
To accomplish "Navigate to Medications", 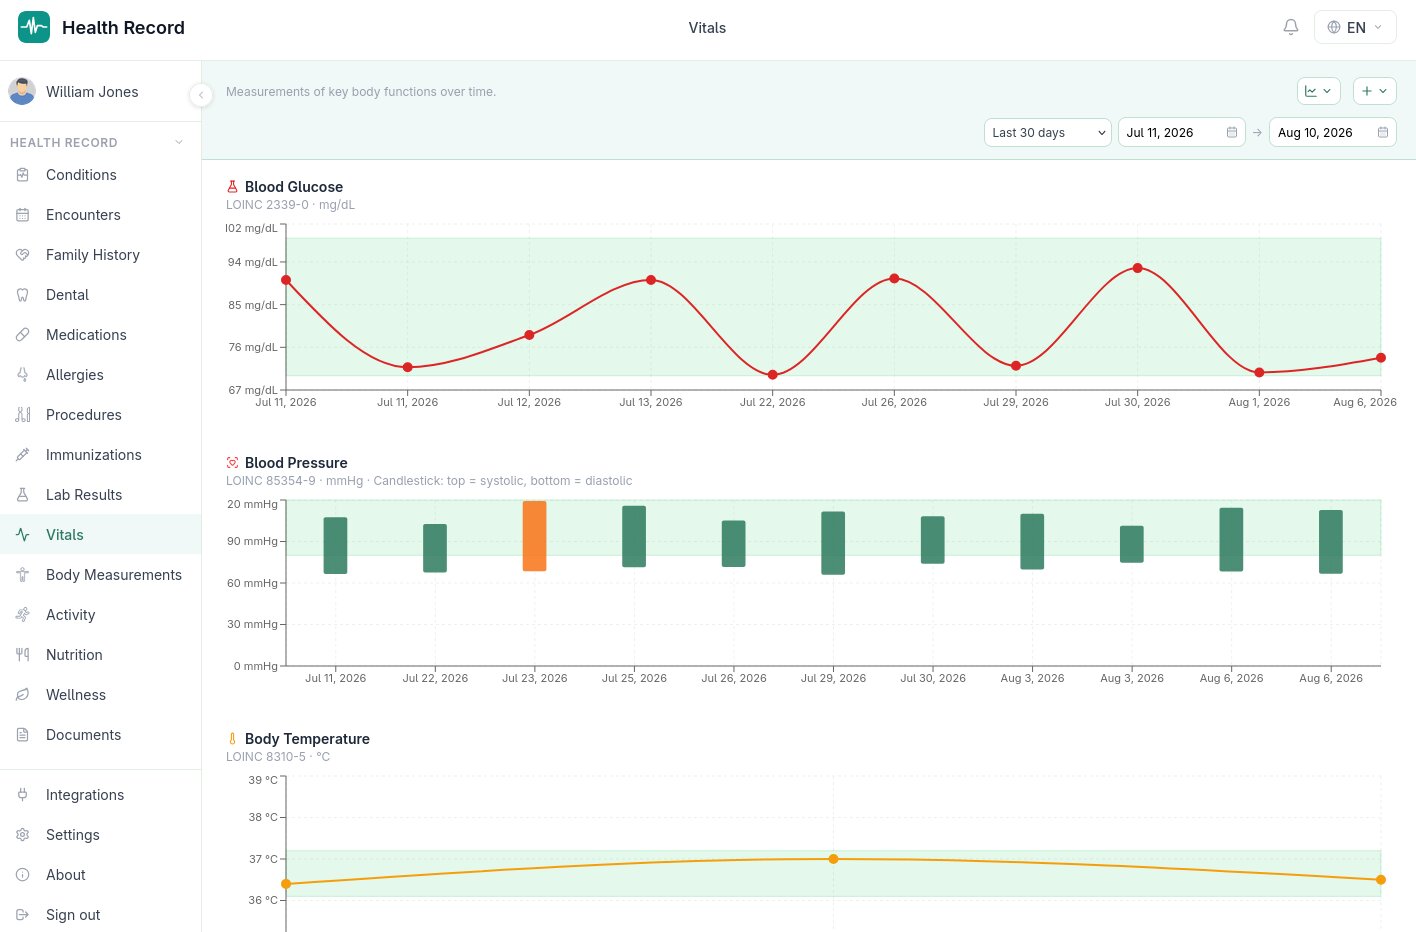I will point(100,335).
